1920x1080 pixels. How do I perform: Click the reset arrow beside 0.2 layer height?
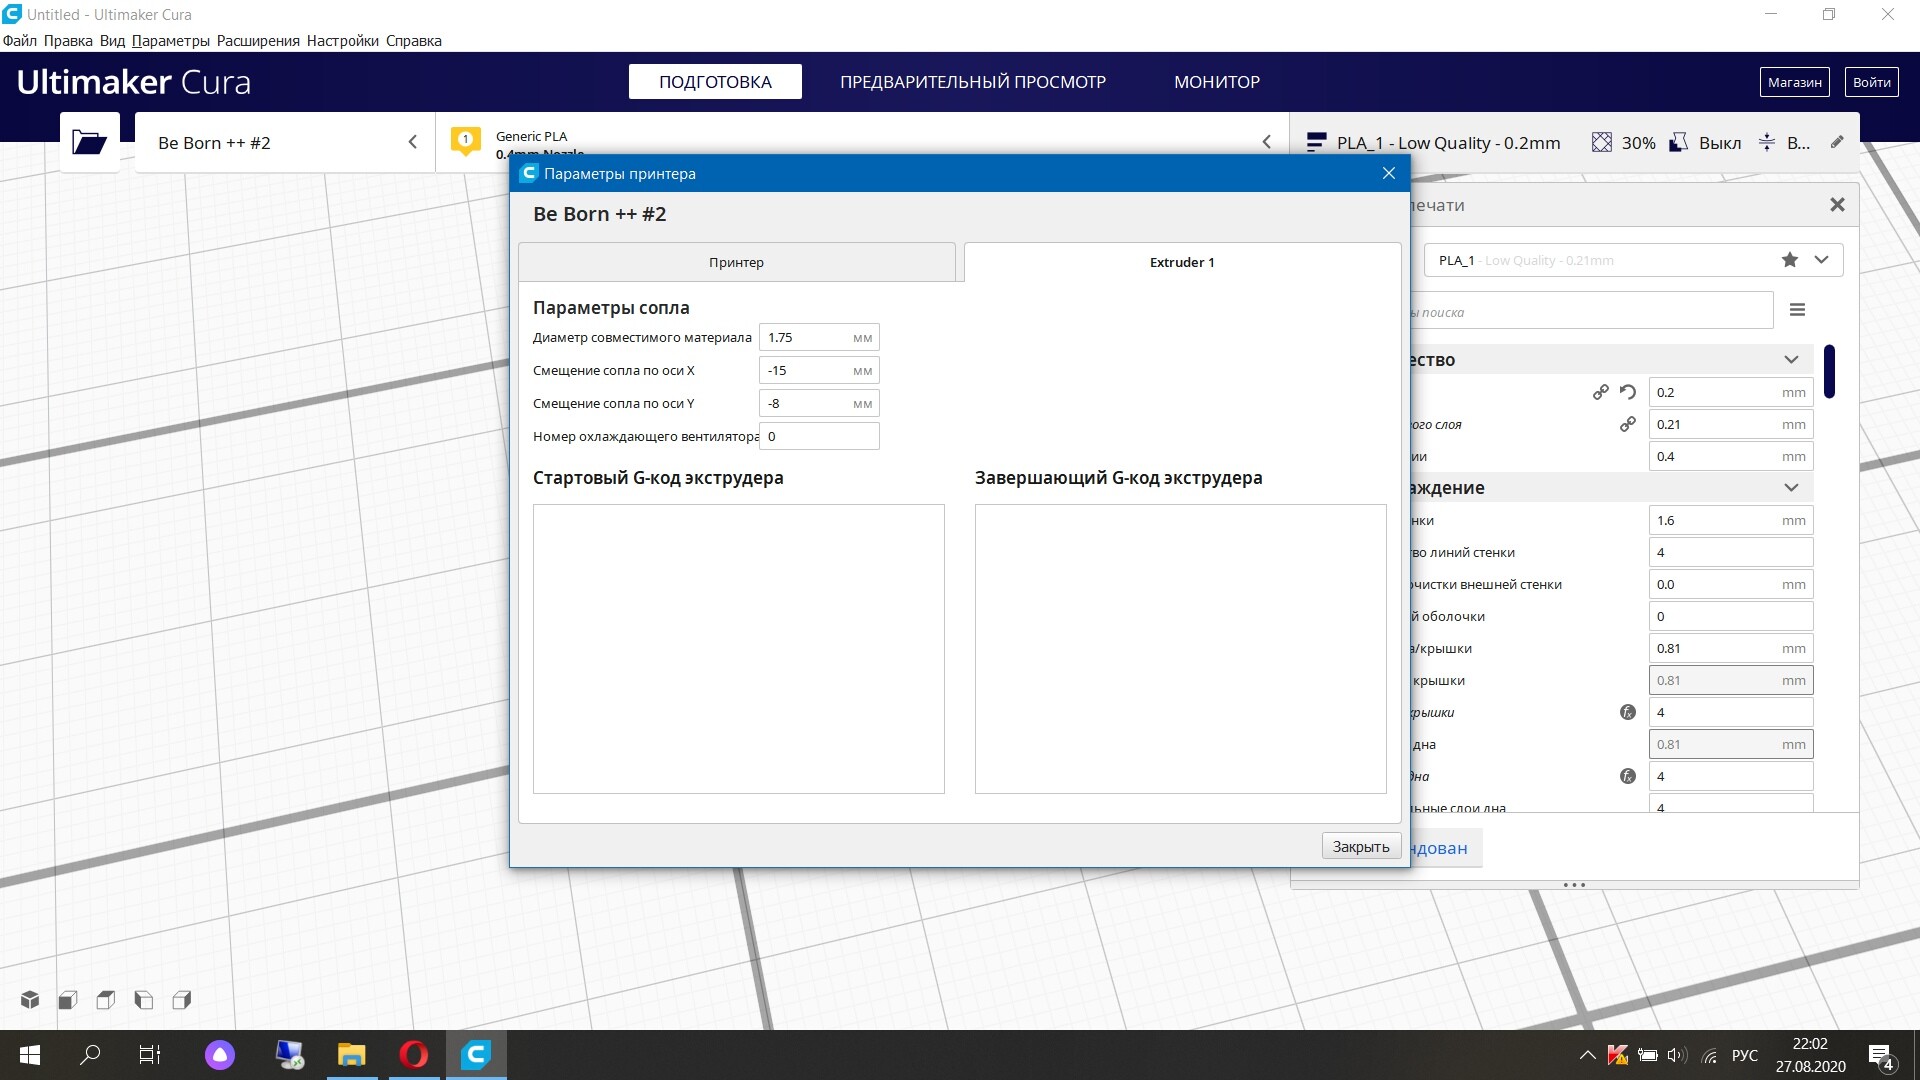pyautogui.click(x=1628, y=392)
